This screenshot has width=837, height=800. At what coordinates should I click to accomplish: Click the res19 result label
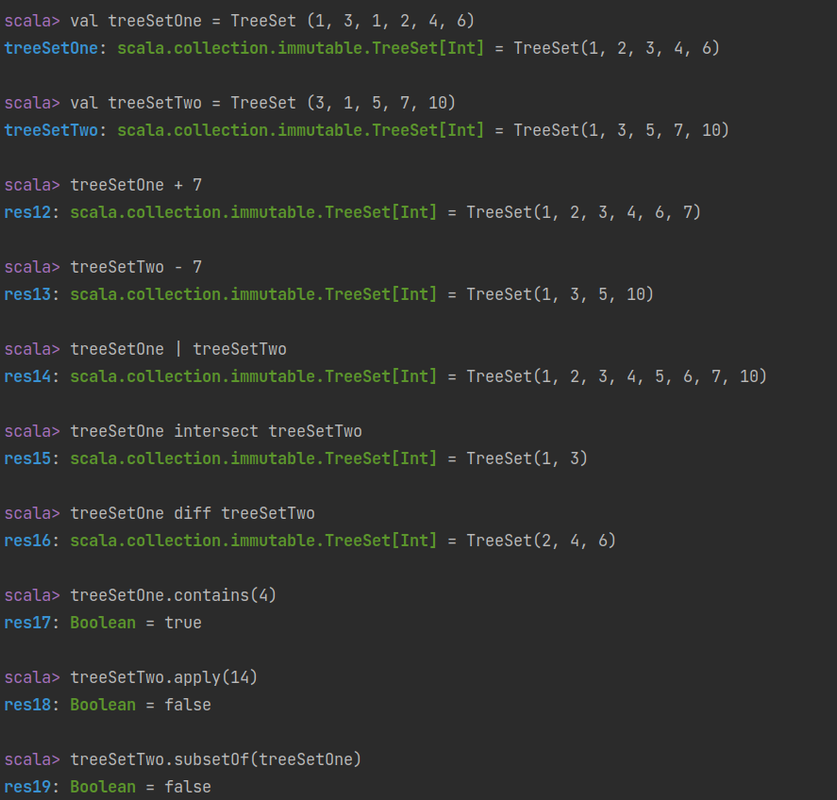click(28, 787)
